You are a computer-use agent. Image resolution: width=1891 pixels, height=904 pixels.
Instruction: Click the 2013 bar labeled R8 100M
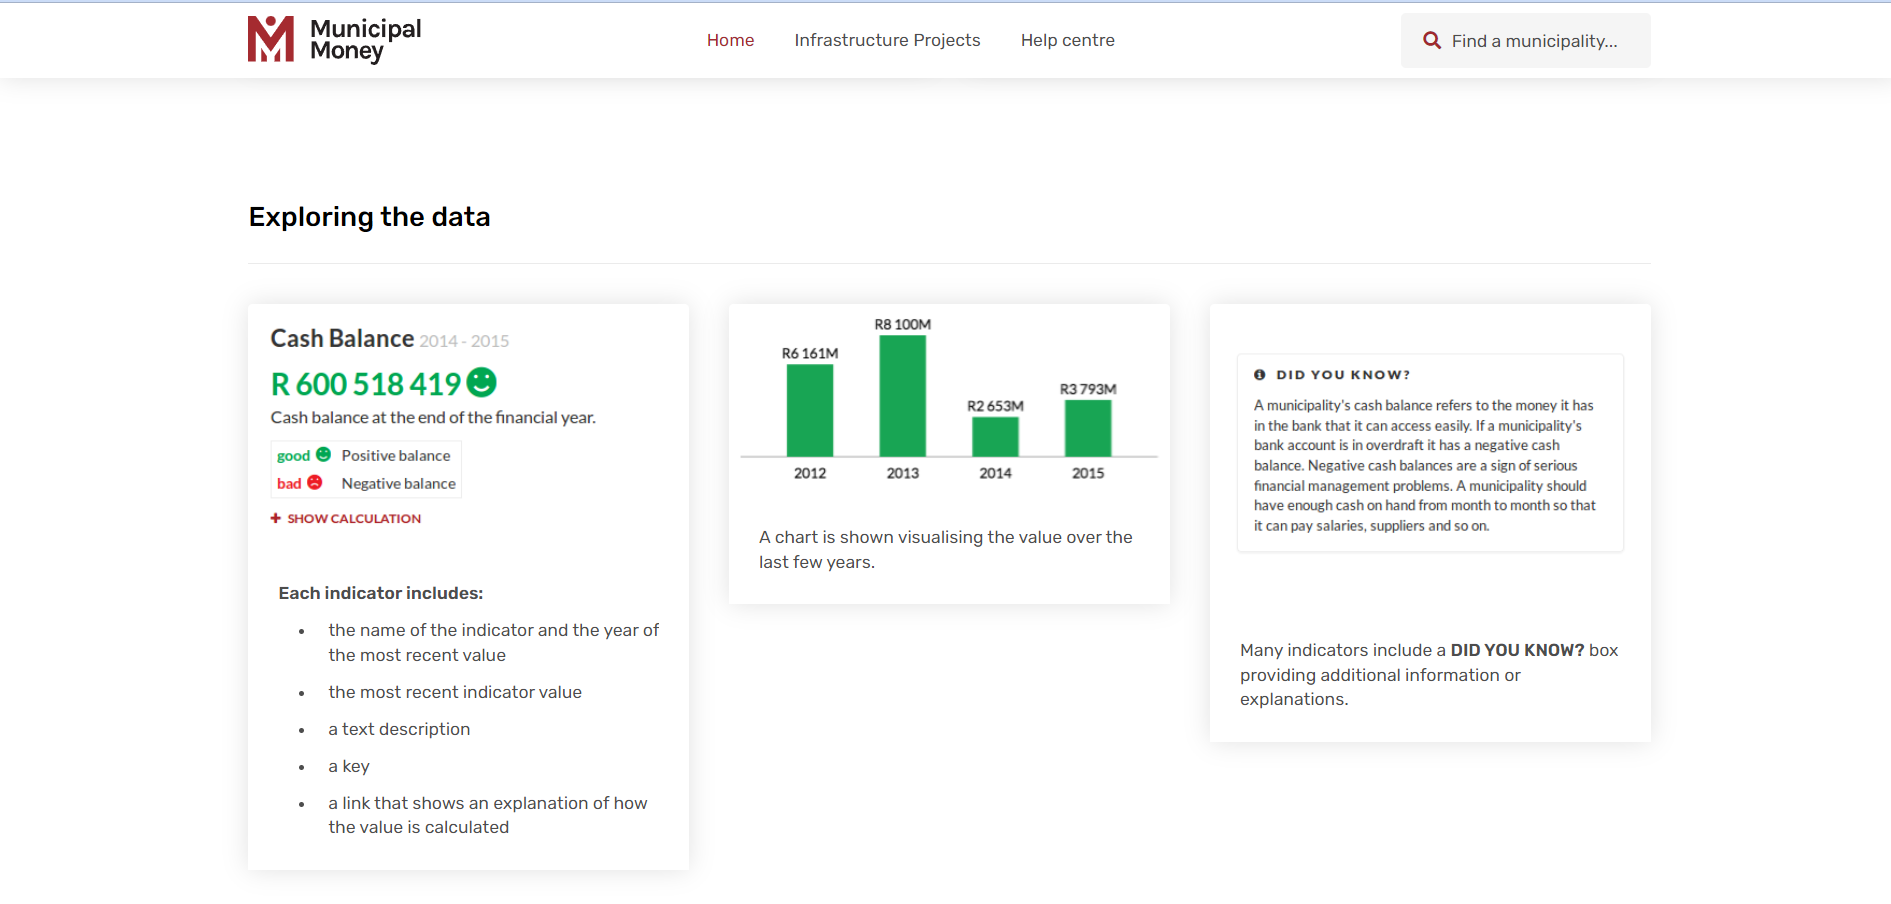902,396
